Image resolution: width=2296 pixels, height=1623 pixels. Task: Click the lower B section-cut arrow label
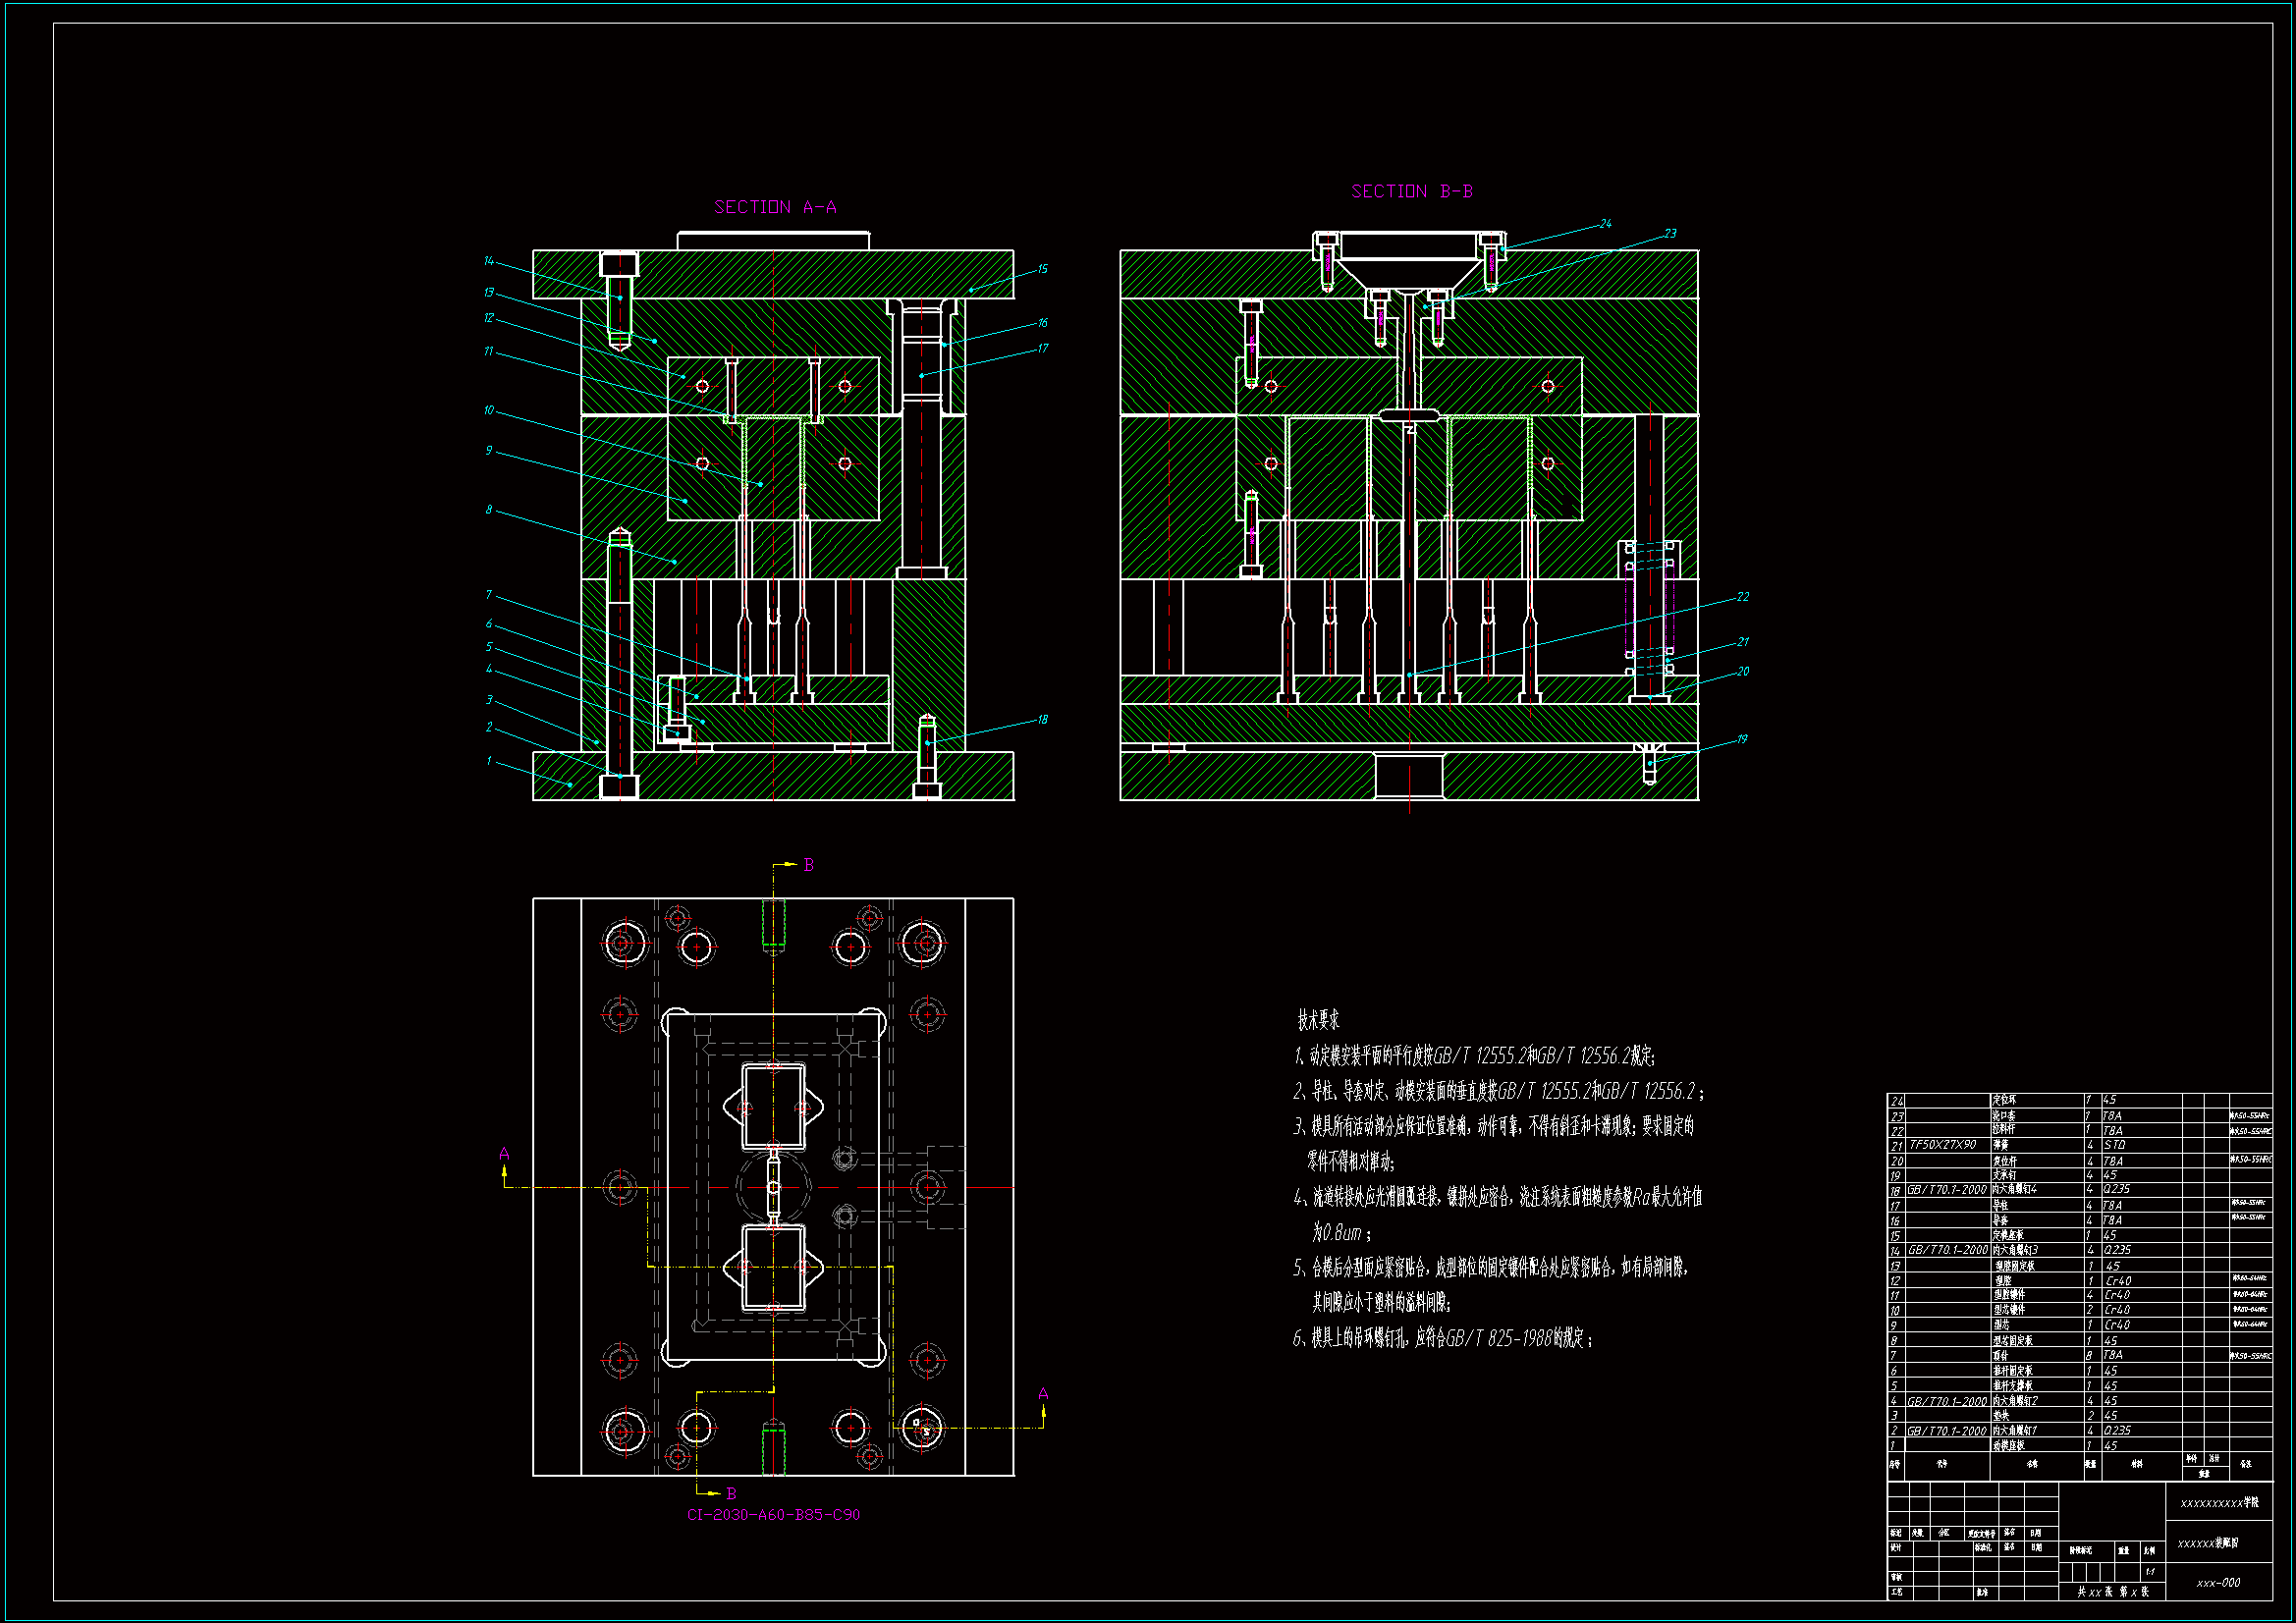(x=731, y=1493)
